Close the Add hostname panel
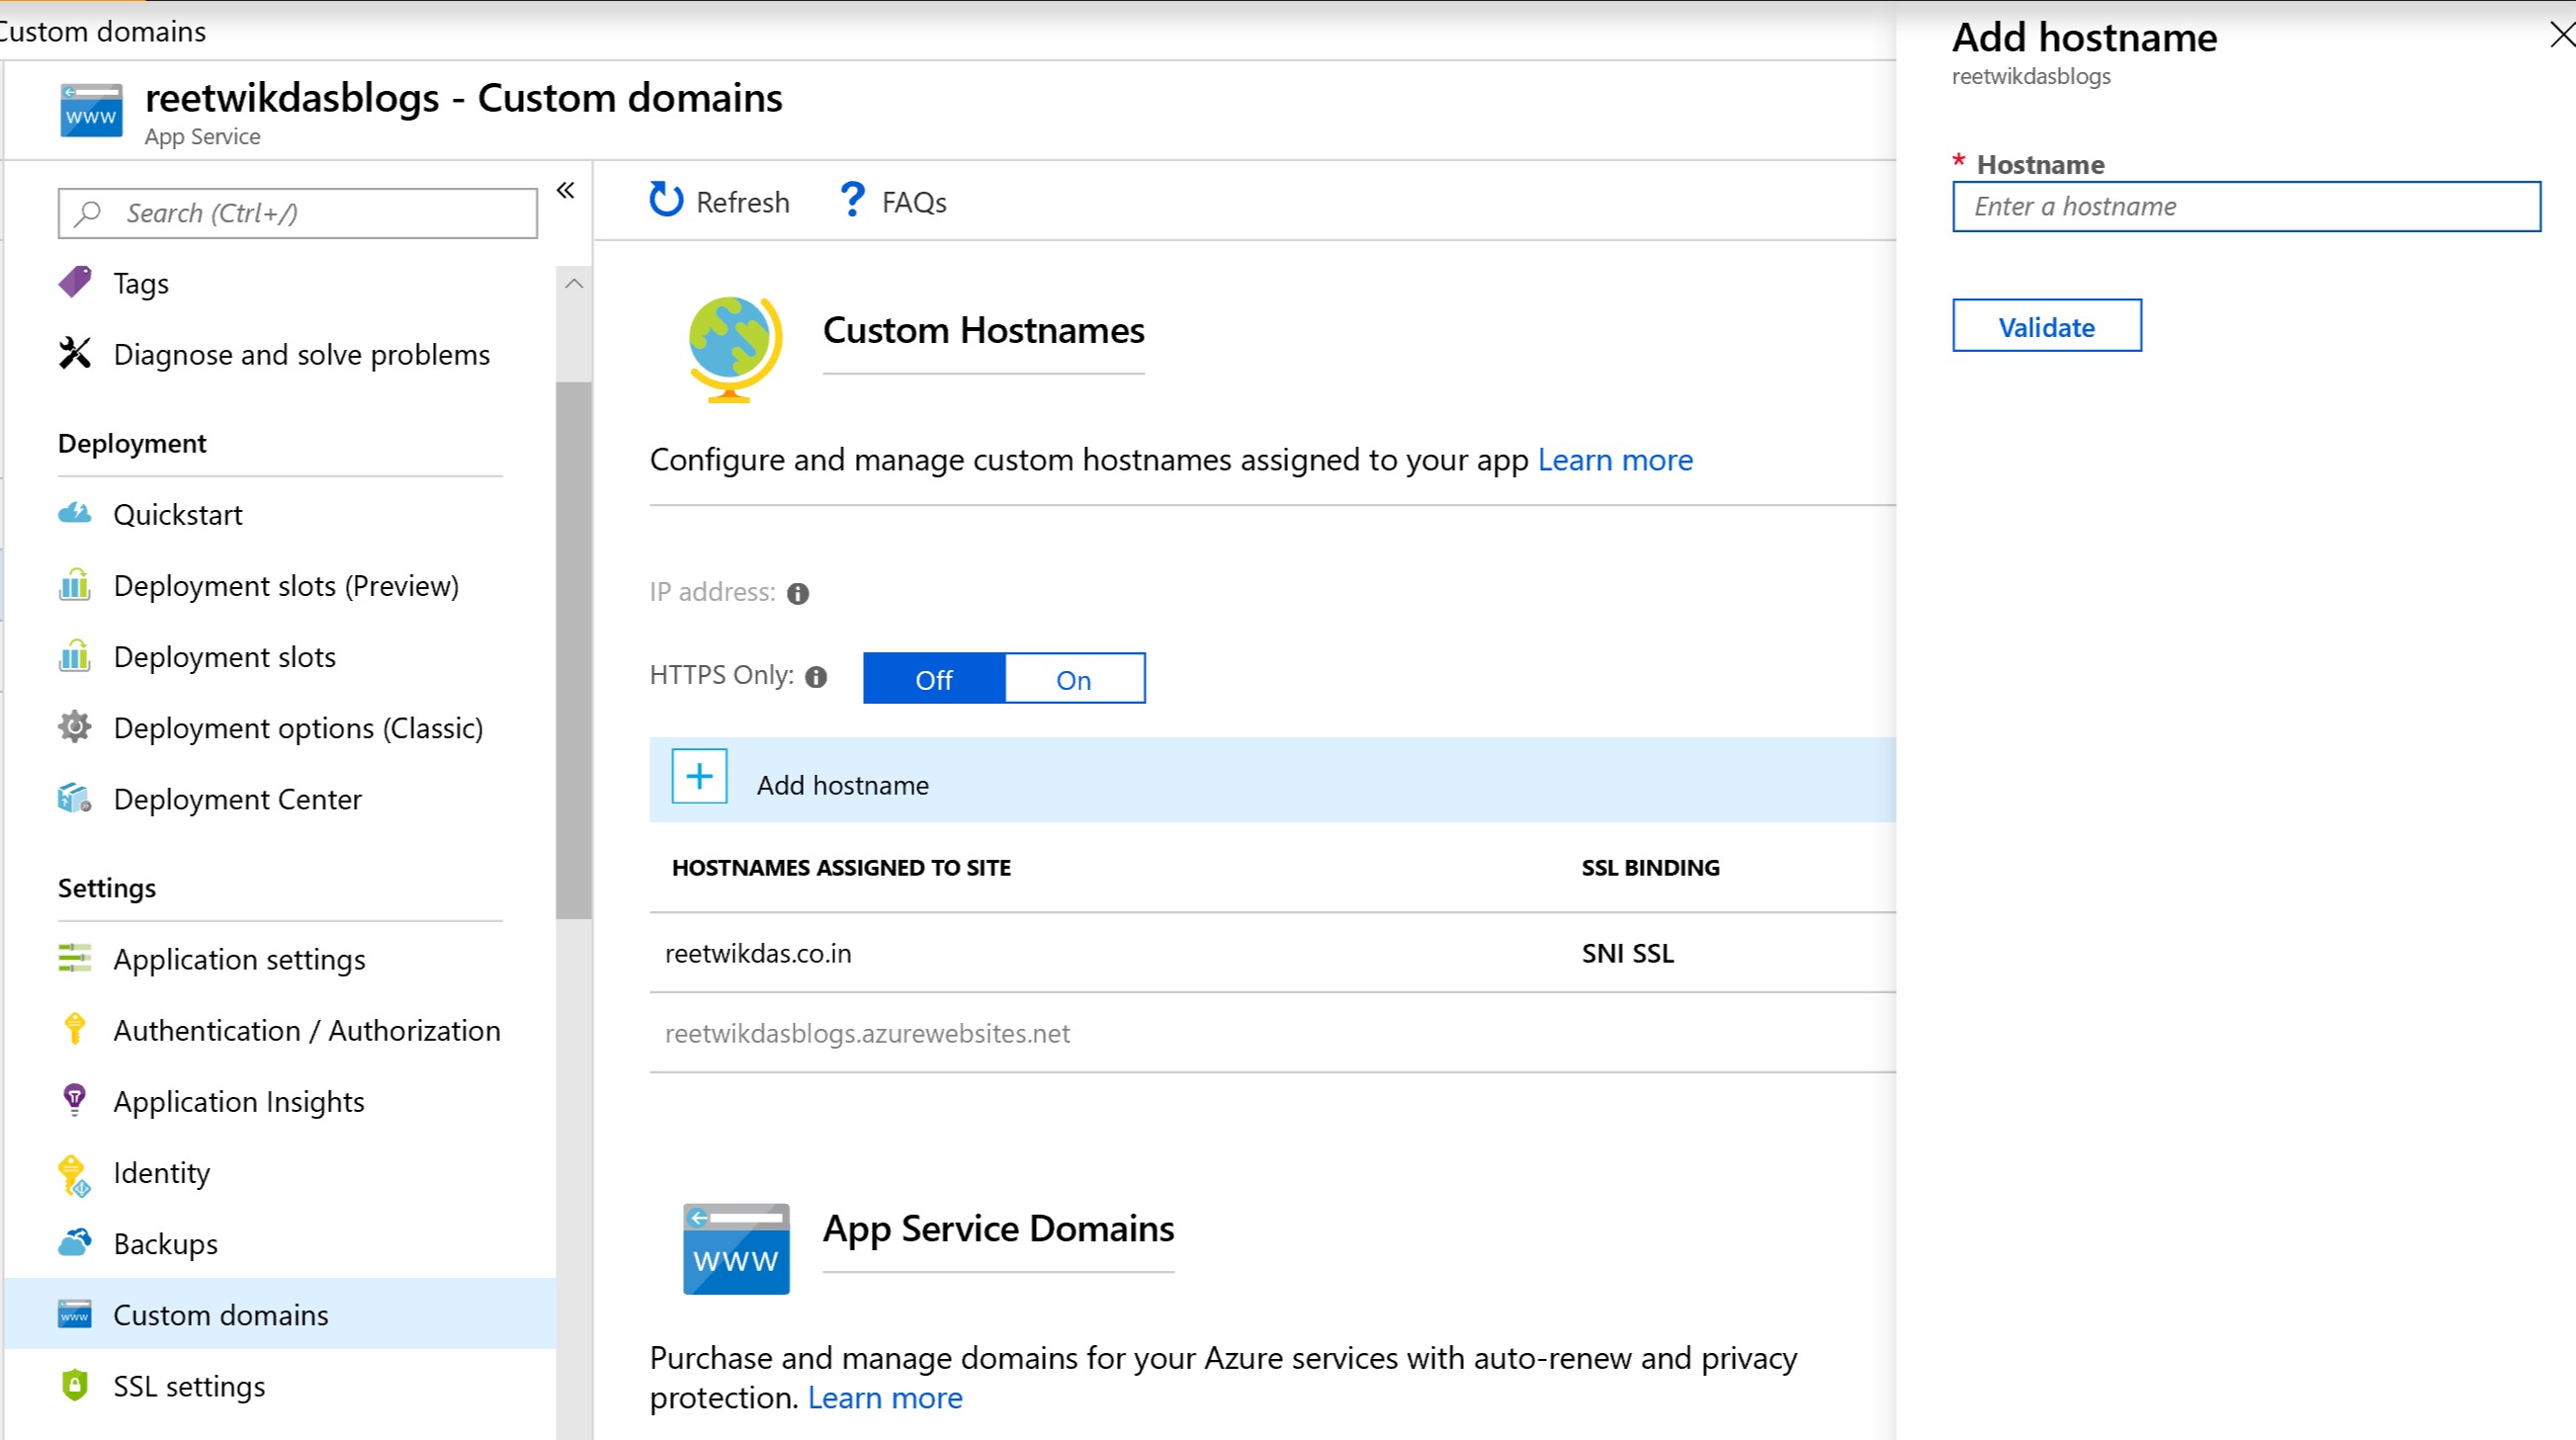 (x=2562, y=35)
